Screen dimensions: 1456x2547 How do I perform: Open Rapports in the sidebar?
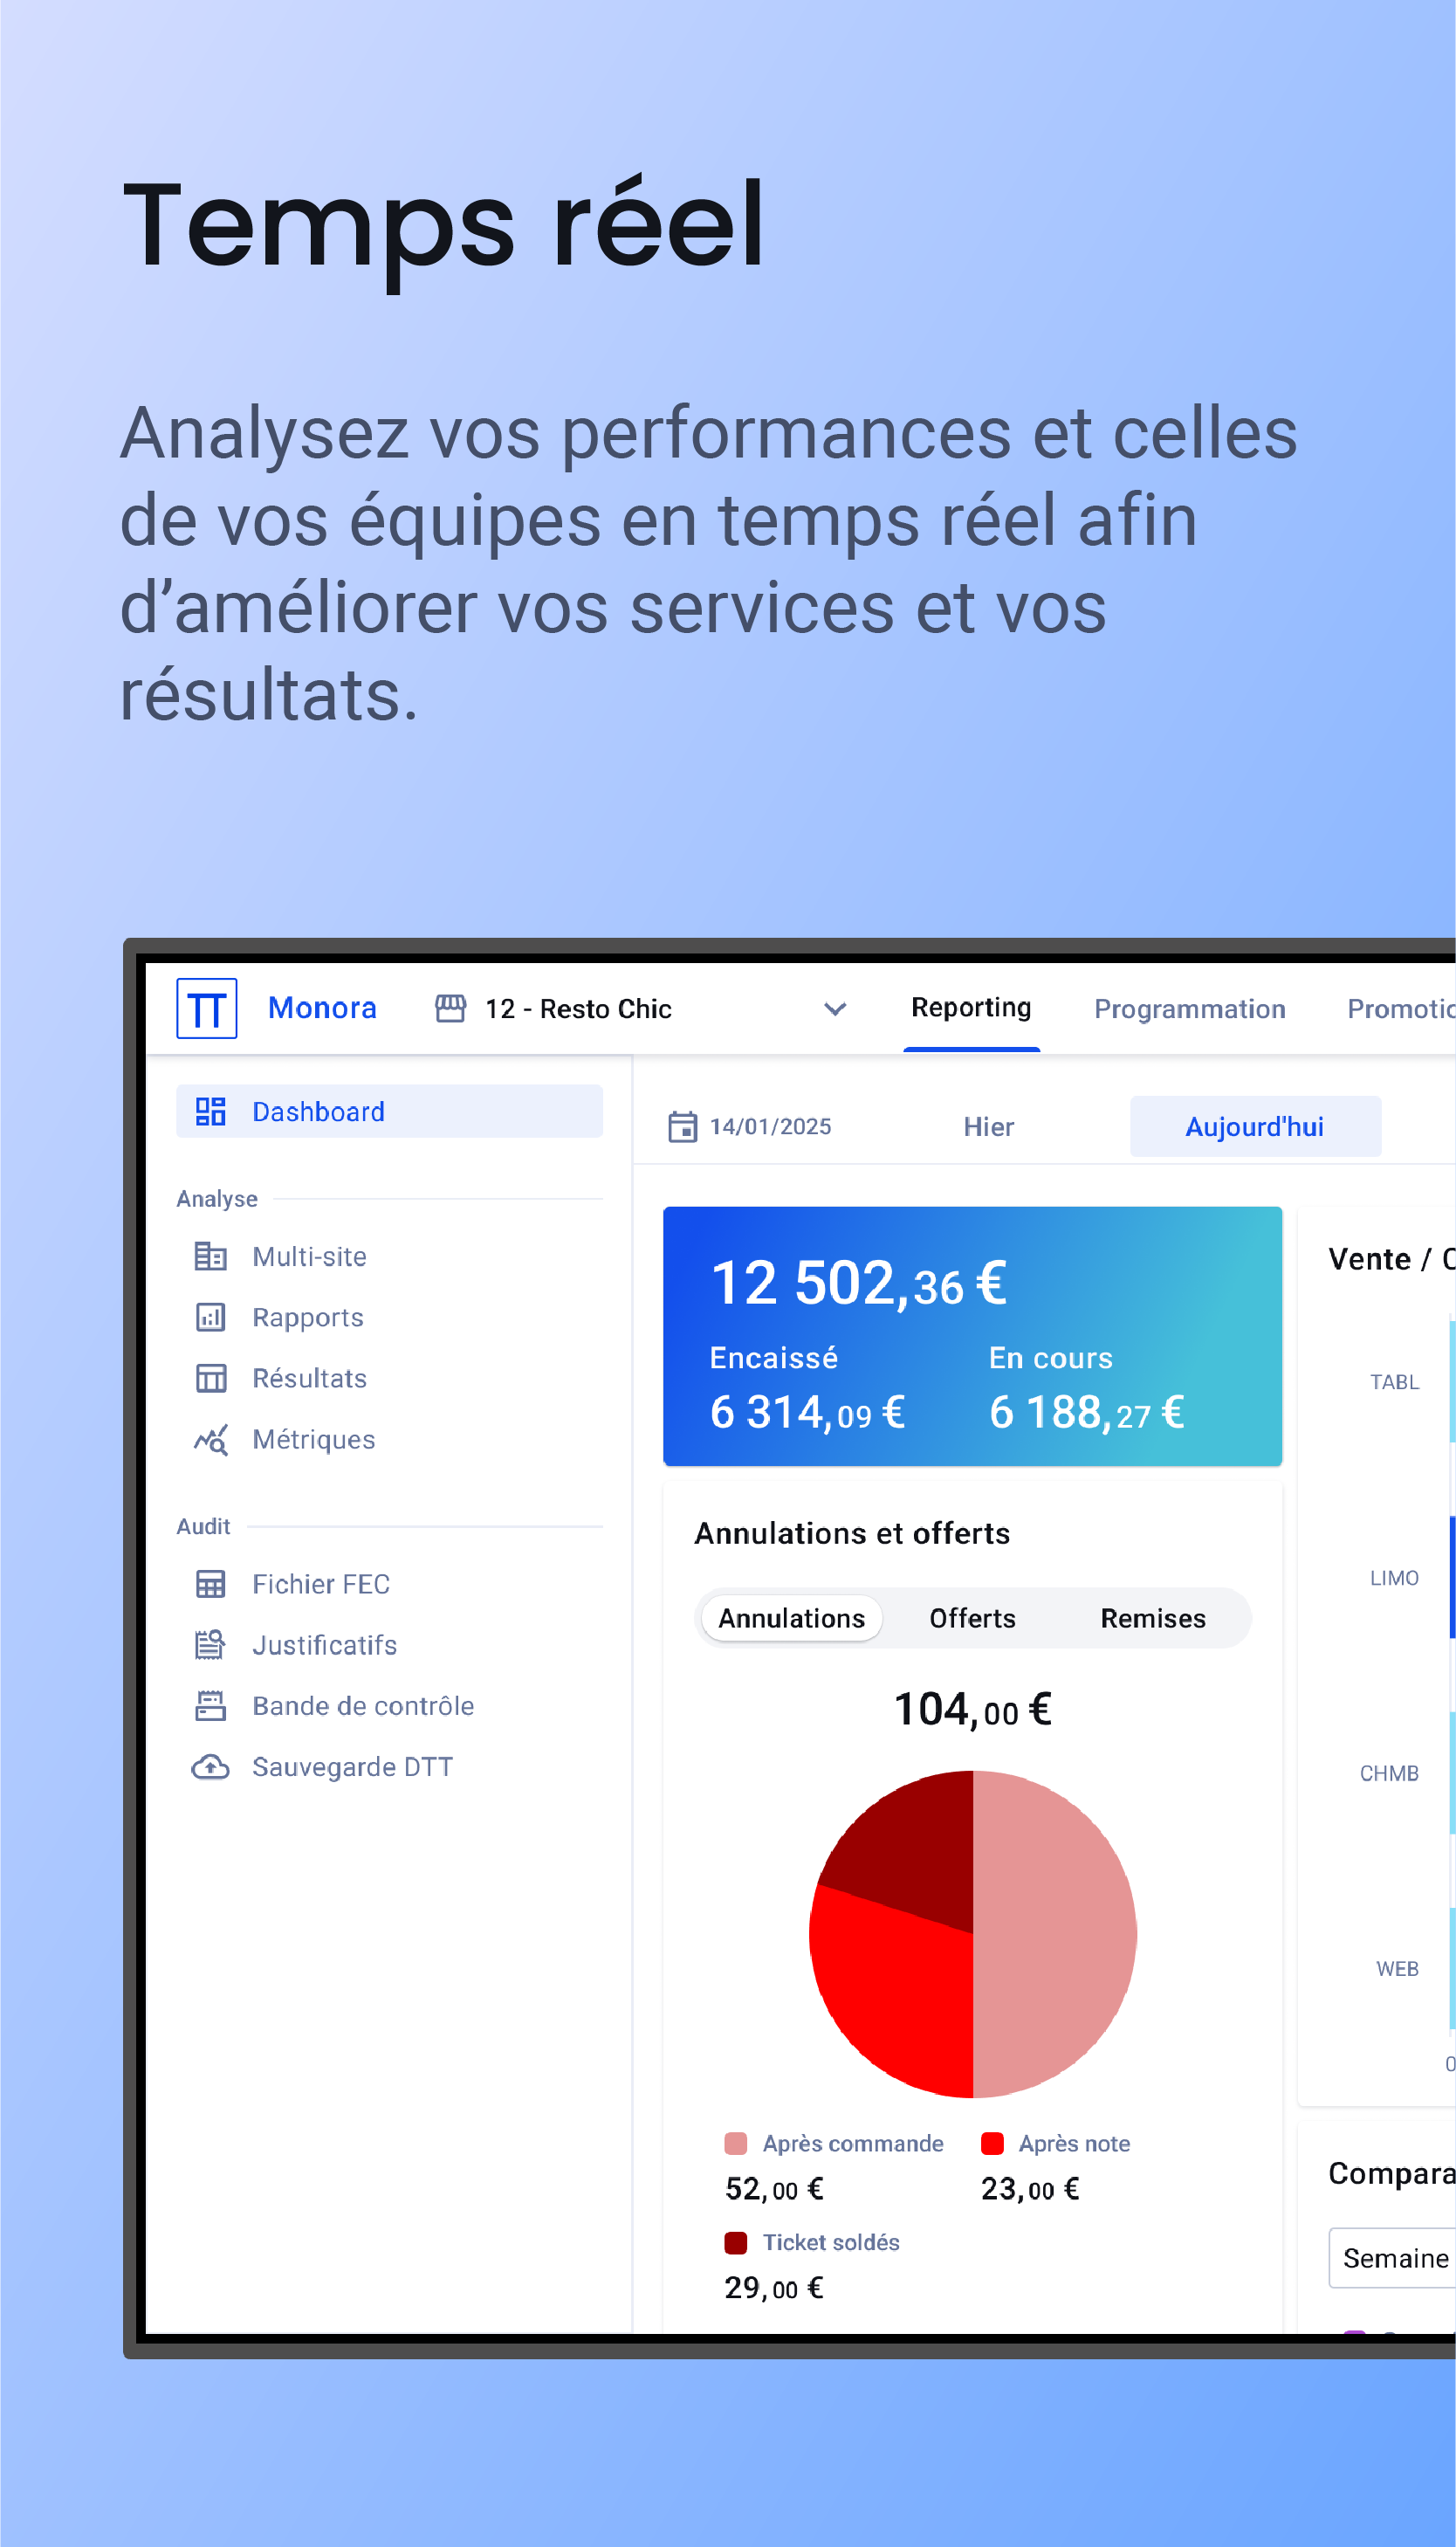coord(390,1317)
